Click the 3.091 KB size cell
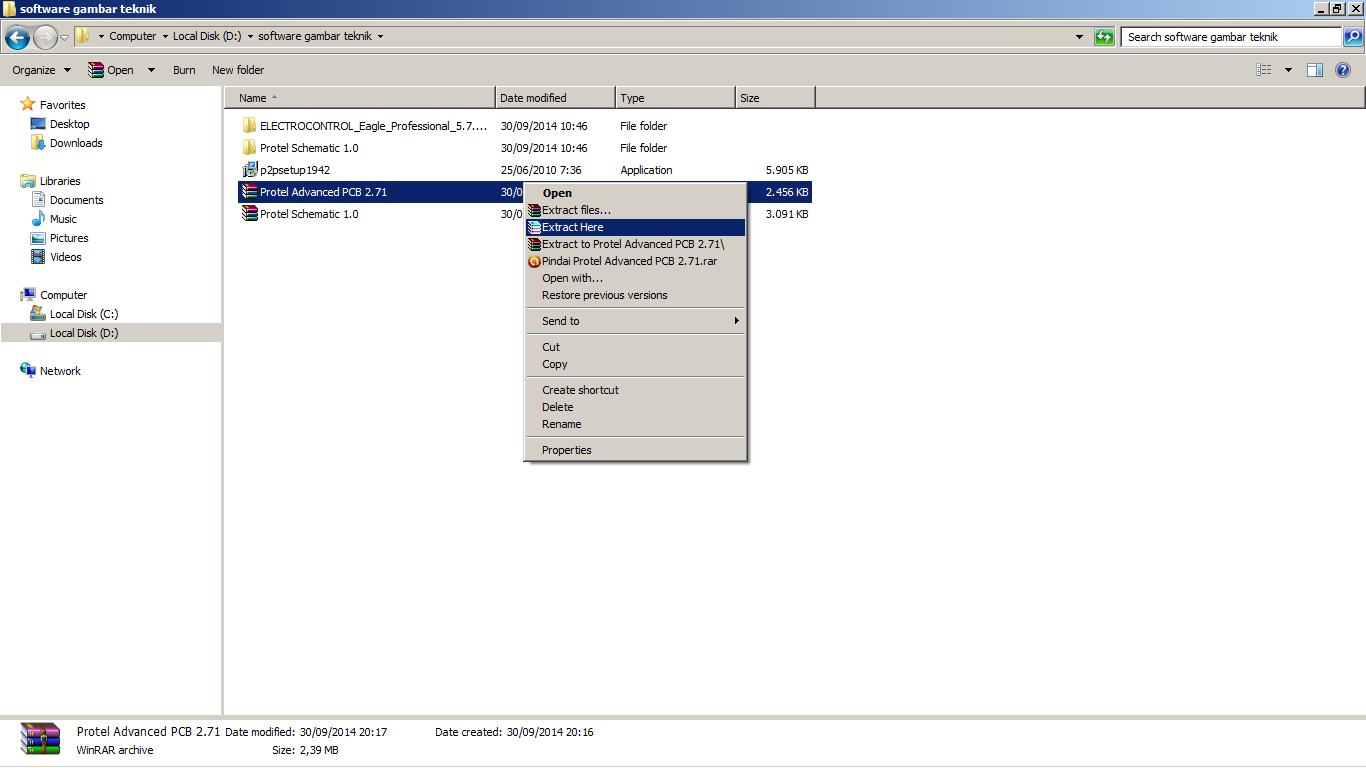Screen dimensions: 1366x768 tap(786, 214)
